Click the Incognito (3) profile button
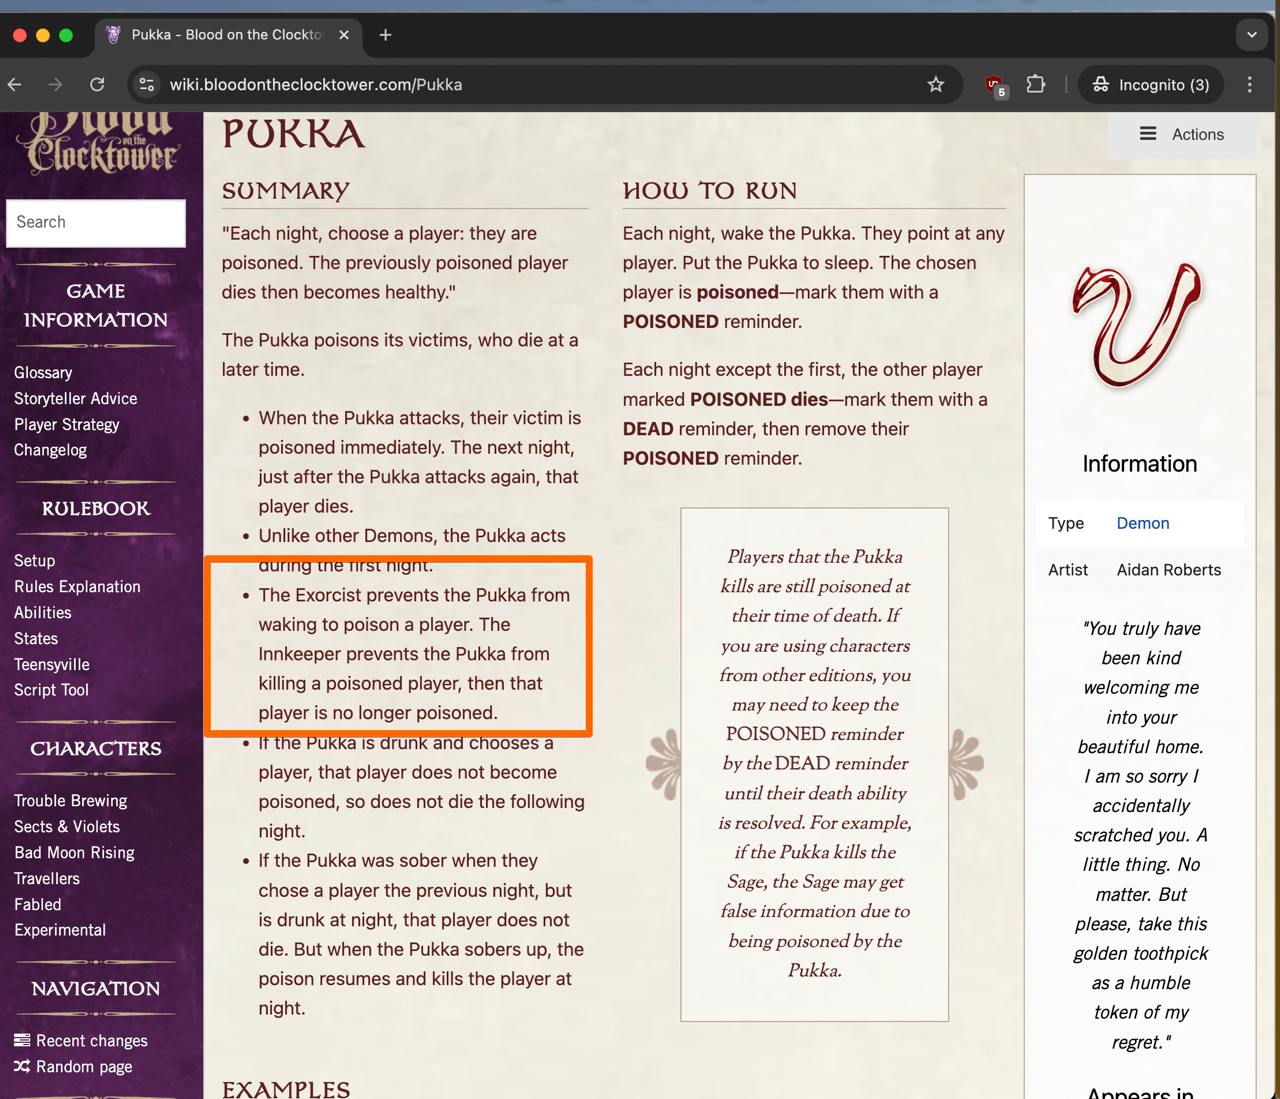This screenshot has width=1280, height=1099. point(1151,85)
